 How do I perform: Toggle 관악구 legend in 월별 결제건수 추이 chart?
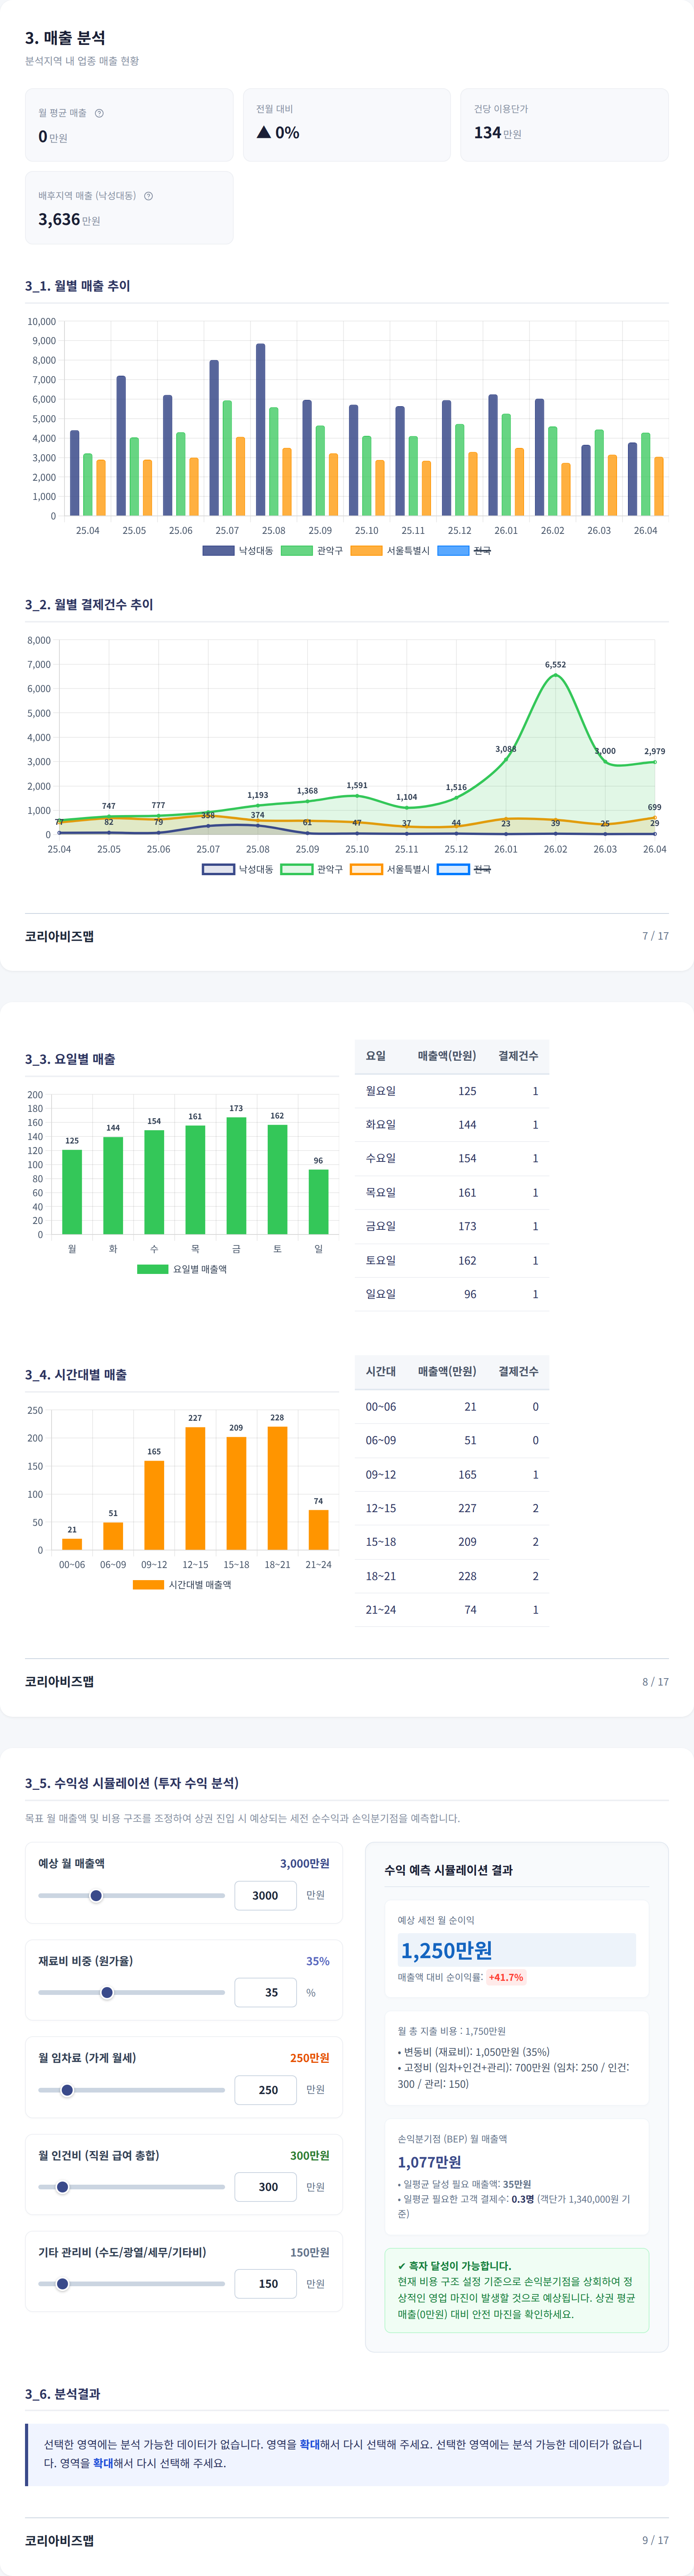click(312, 869)
